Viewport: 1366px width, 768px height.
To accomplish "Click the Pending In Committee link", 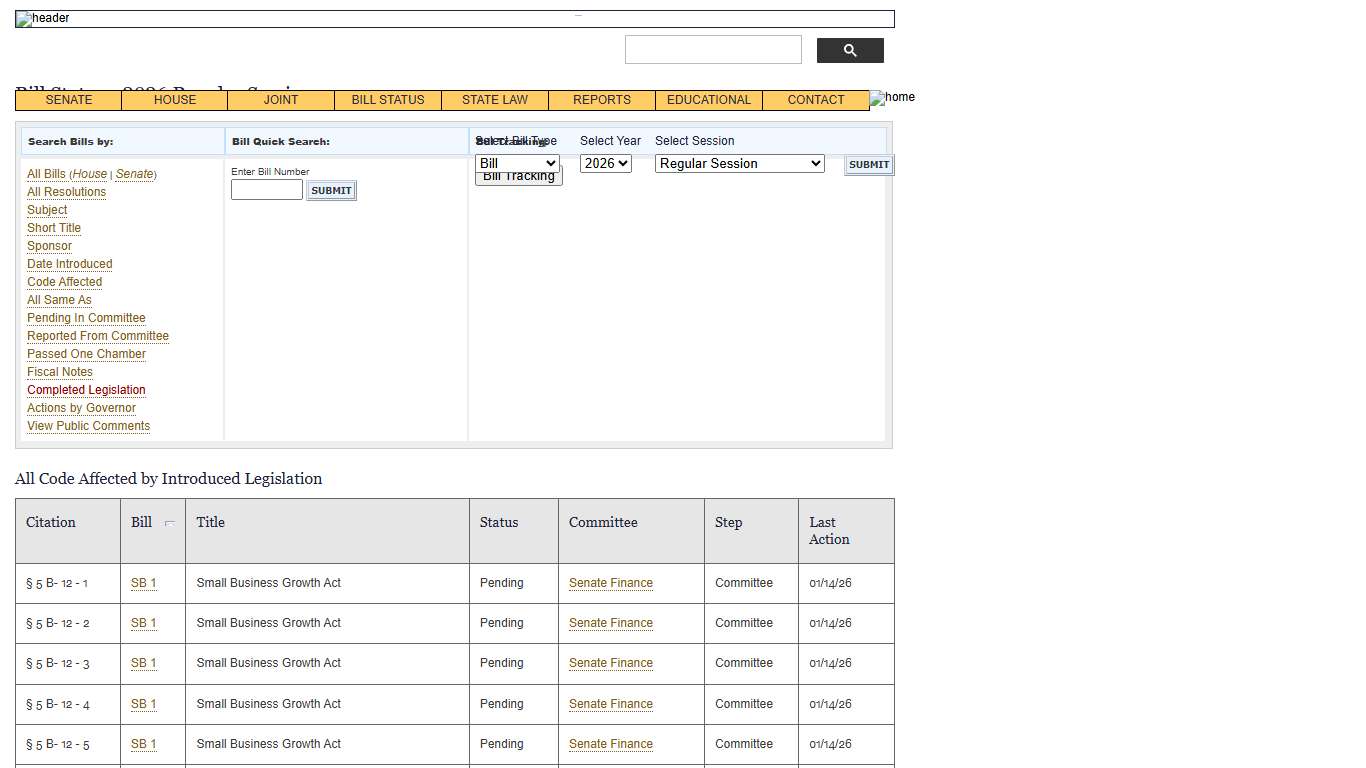I will pos(86,317).
